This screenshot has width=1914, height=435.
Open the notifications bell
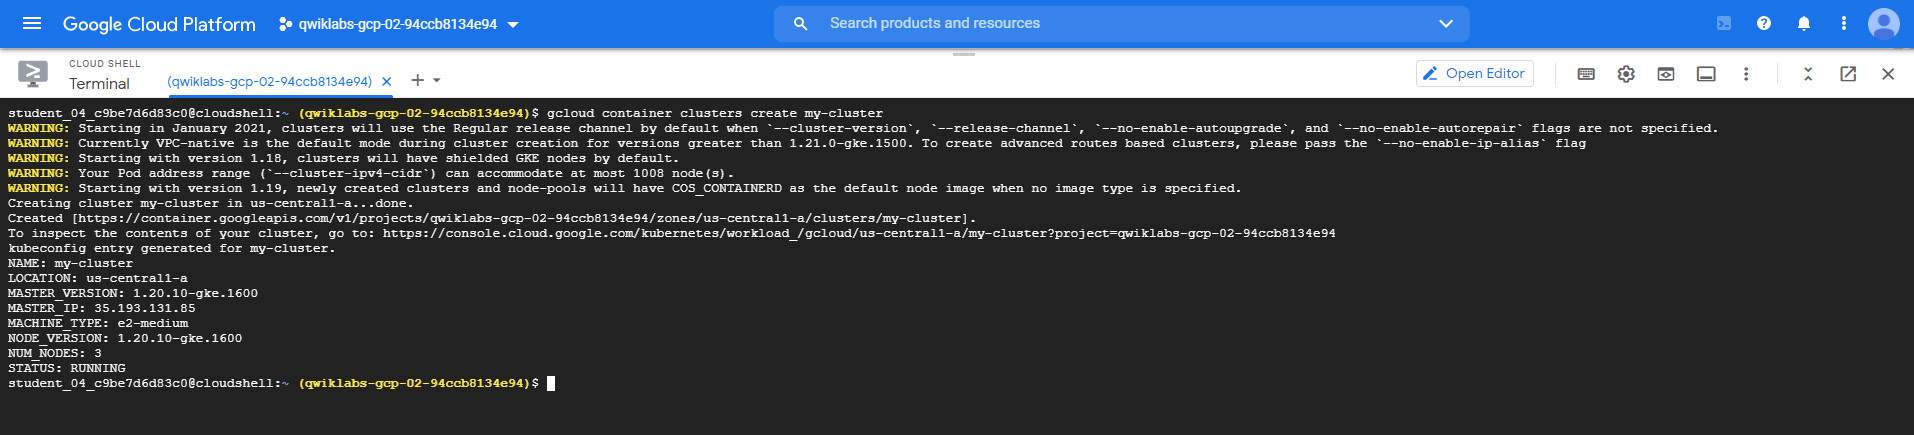coord(1804,23)
